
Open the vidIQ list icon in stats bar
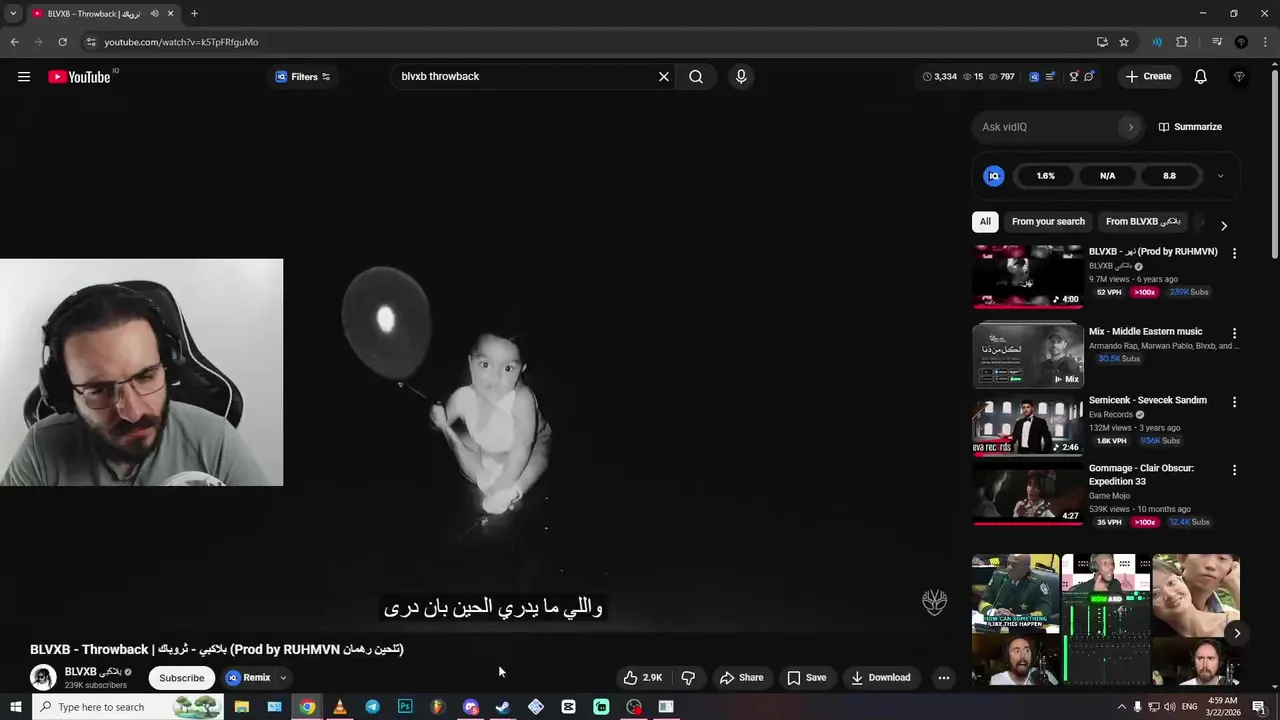point(1050,77)
